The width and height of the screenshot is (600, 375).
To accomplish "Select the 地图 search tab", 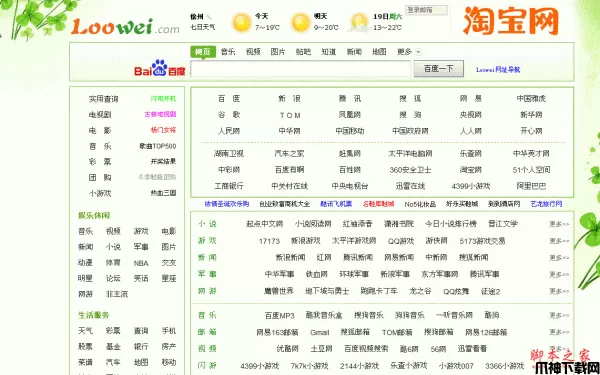I will pyautogui.click(x=379, y=52).
